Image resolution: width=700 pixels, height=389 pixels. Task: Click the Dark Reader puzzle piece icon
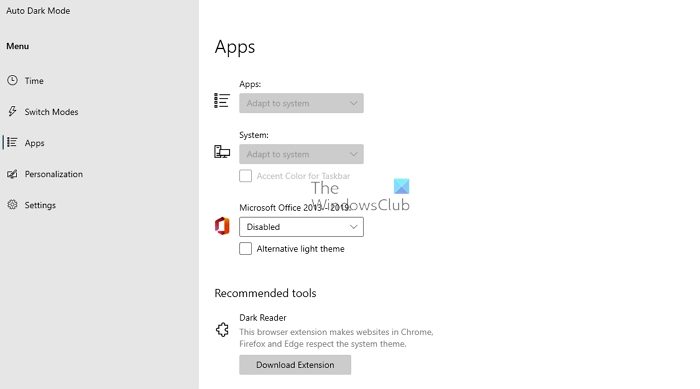coord(222,330)
